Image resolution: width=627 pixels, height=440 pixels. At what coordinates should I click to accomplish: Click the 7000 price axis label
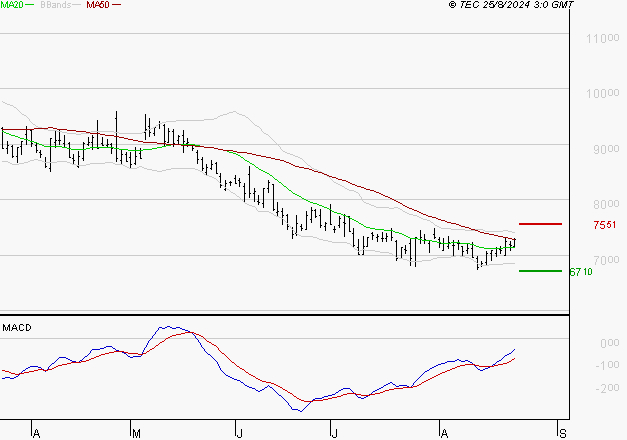(x=606, y=260)
